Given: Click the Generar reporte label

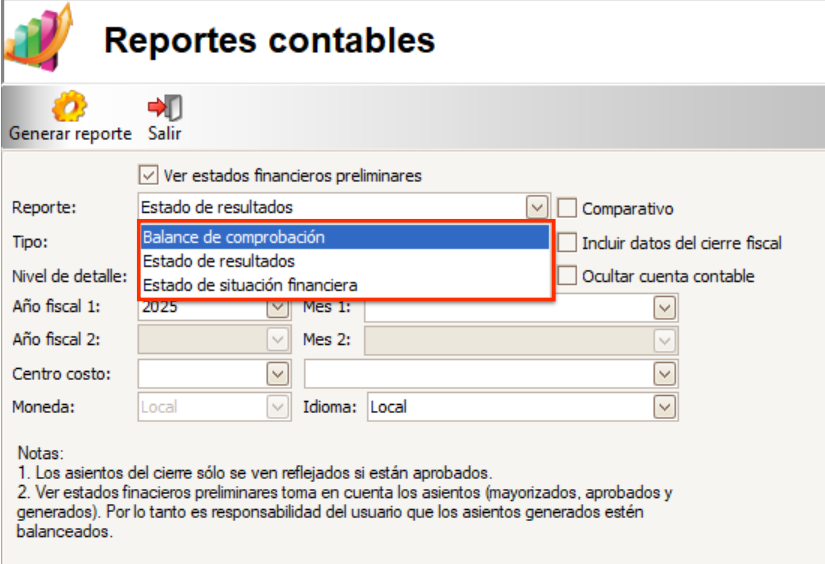Looking at the screenshot, I should pyautogui.click(x=70, y=134).
